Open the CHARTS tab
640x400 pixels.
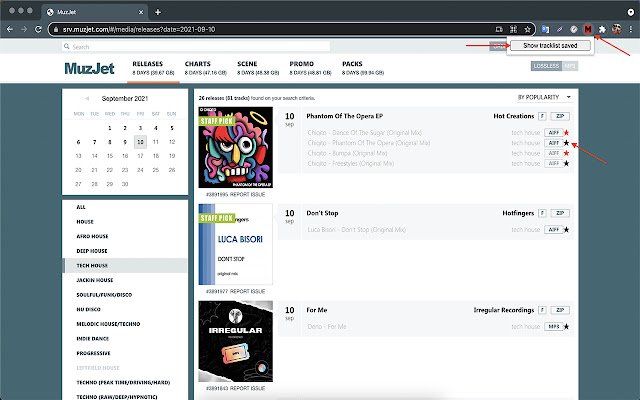205,68
